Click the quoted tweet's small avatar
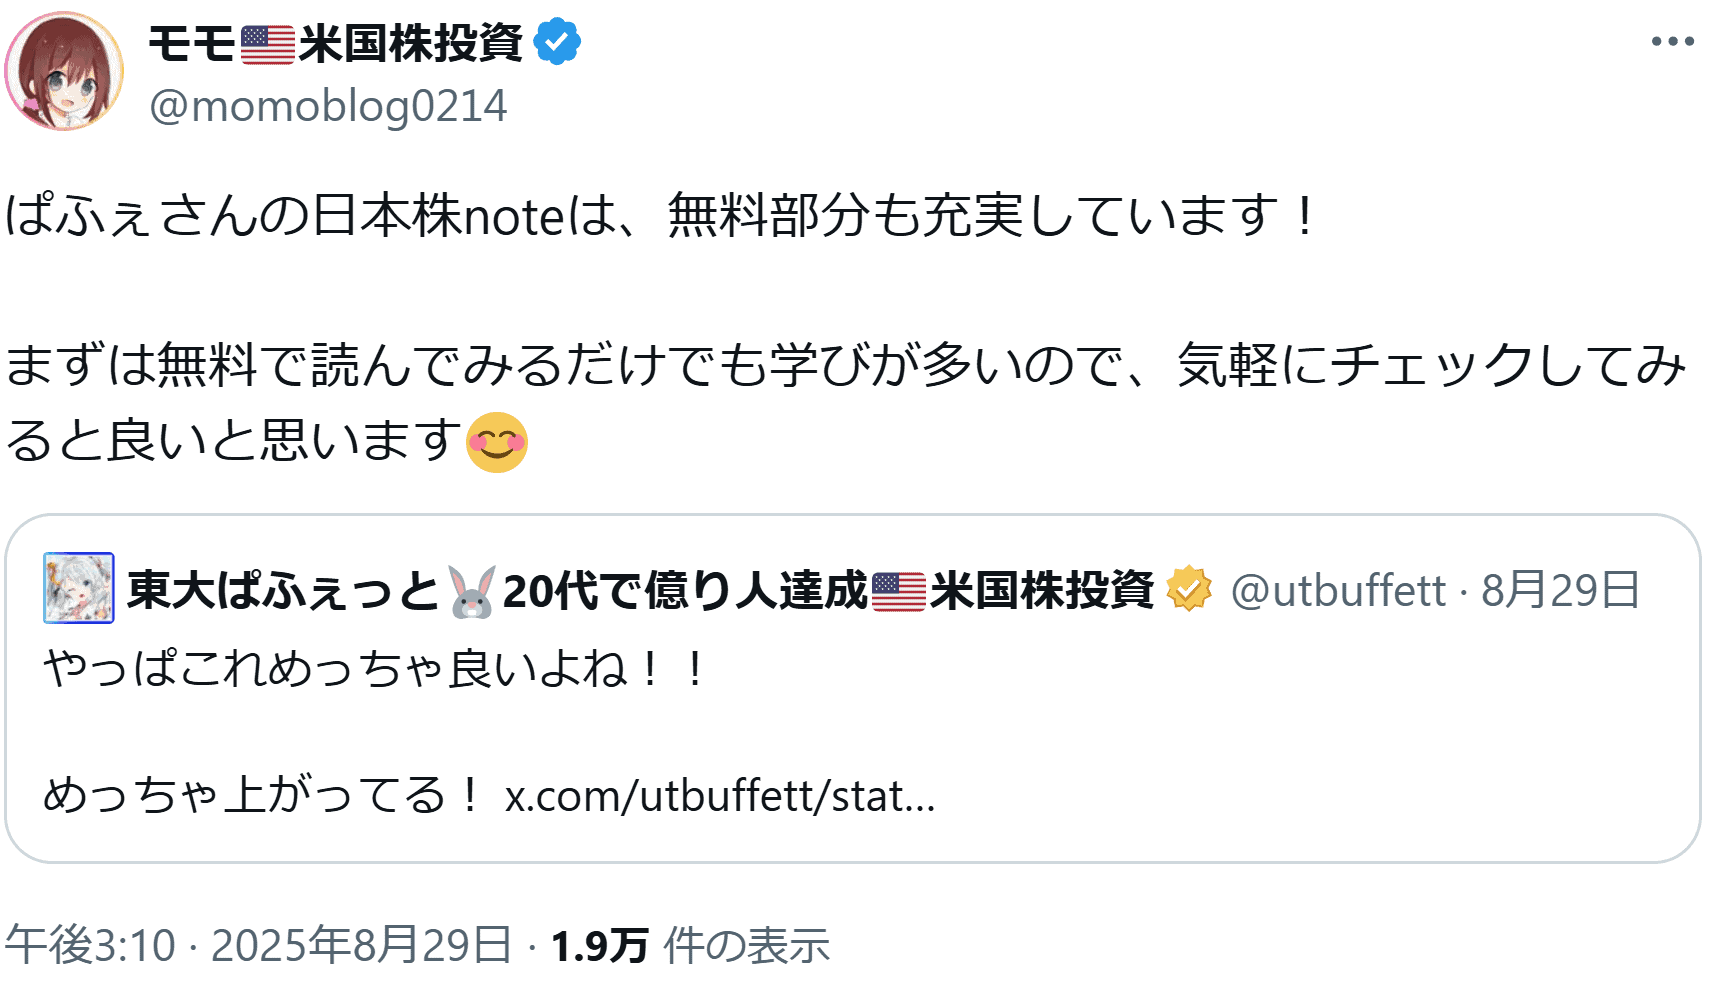Screen dimensions: 1720x1005 click(79, 588)
